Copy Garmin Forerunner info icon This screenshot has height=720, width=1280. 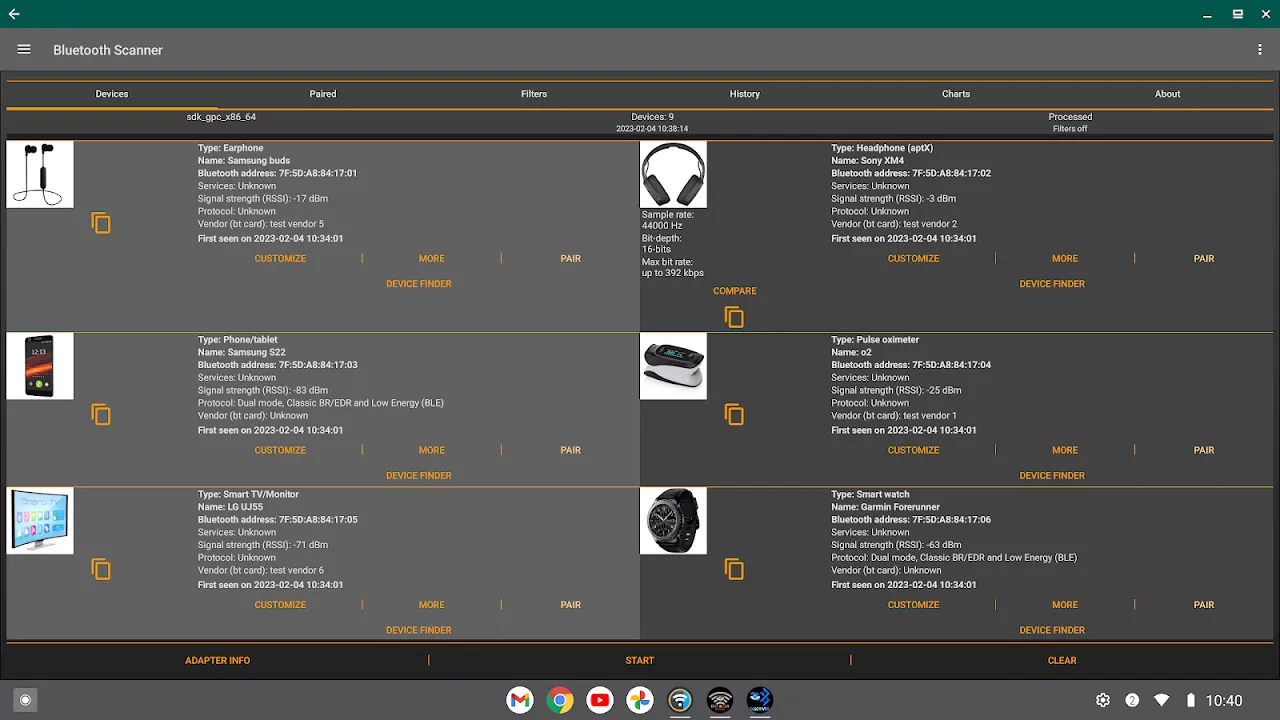734,569
